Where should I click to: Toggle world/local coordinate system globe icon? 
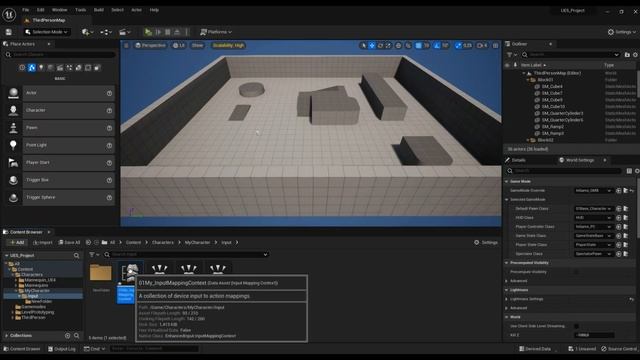pos(398,45)
